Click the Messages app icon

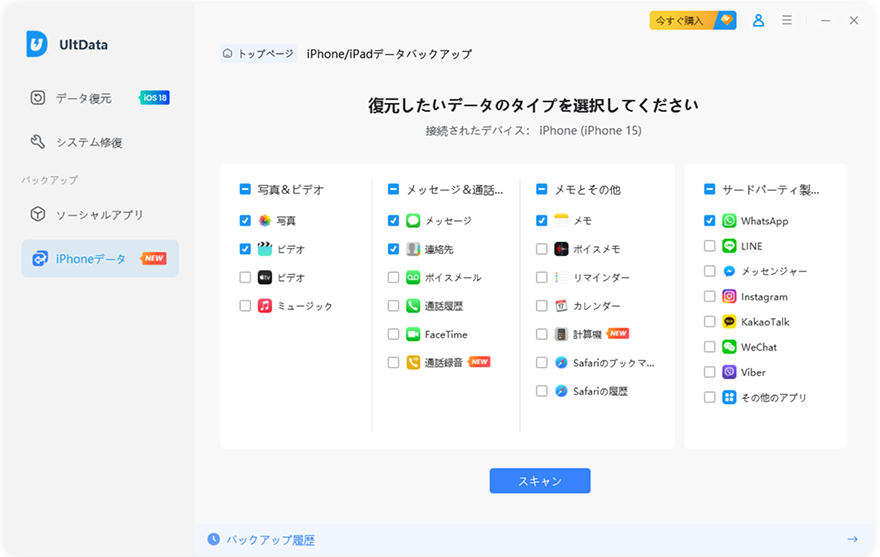click(413, 221)
